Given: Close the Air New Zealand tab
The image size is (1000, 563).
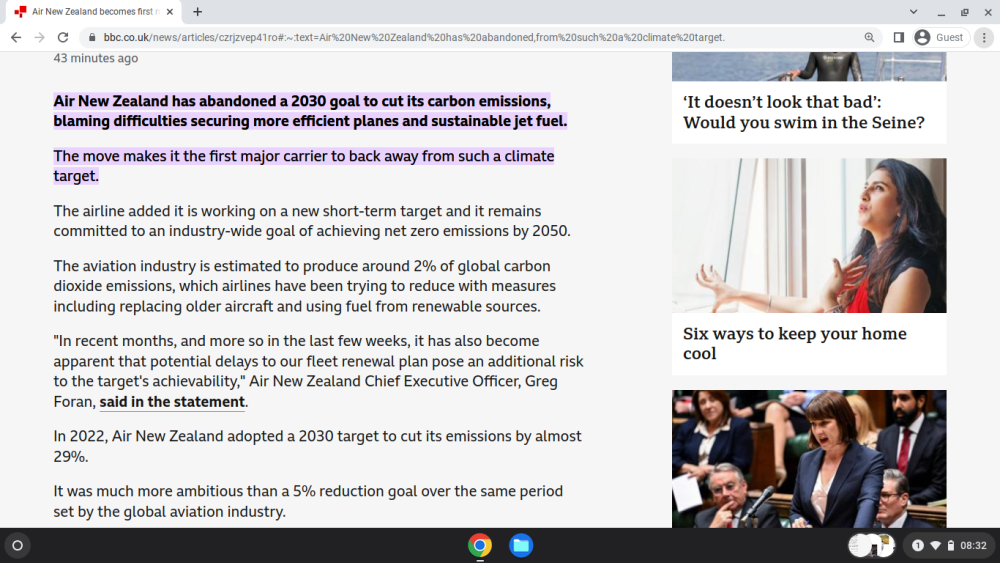Looking at the screenshot, I should 170,11.
